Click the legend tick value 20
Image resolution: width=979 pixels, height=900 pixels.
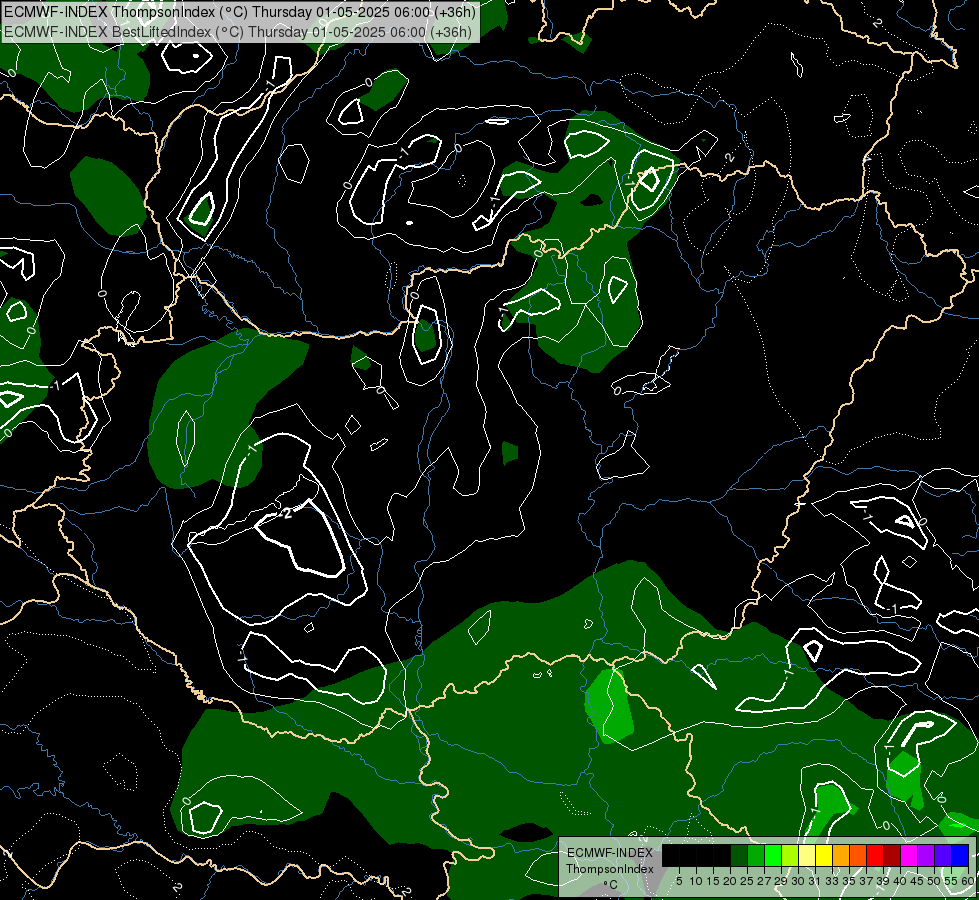(x=730, y=881)
